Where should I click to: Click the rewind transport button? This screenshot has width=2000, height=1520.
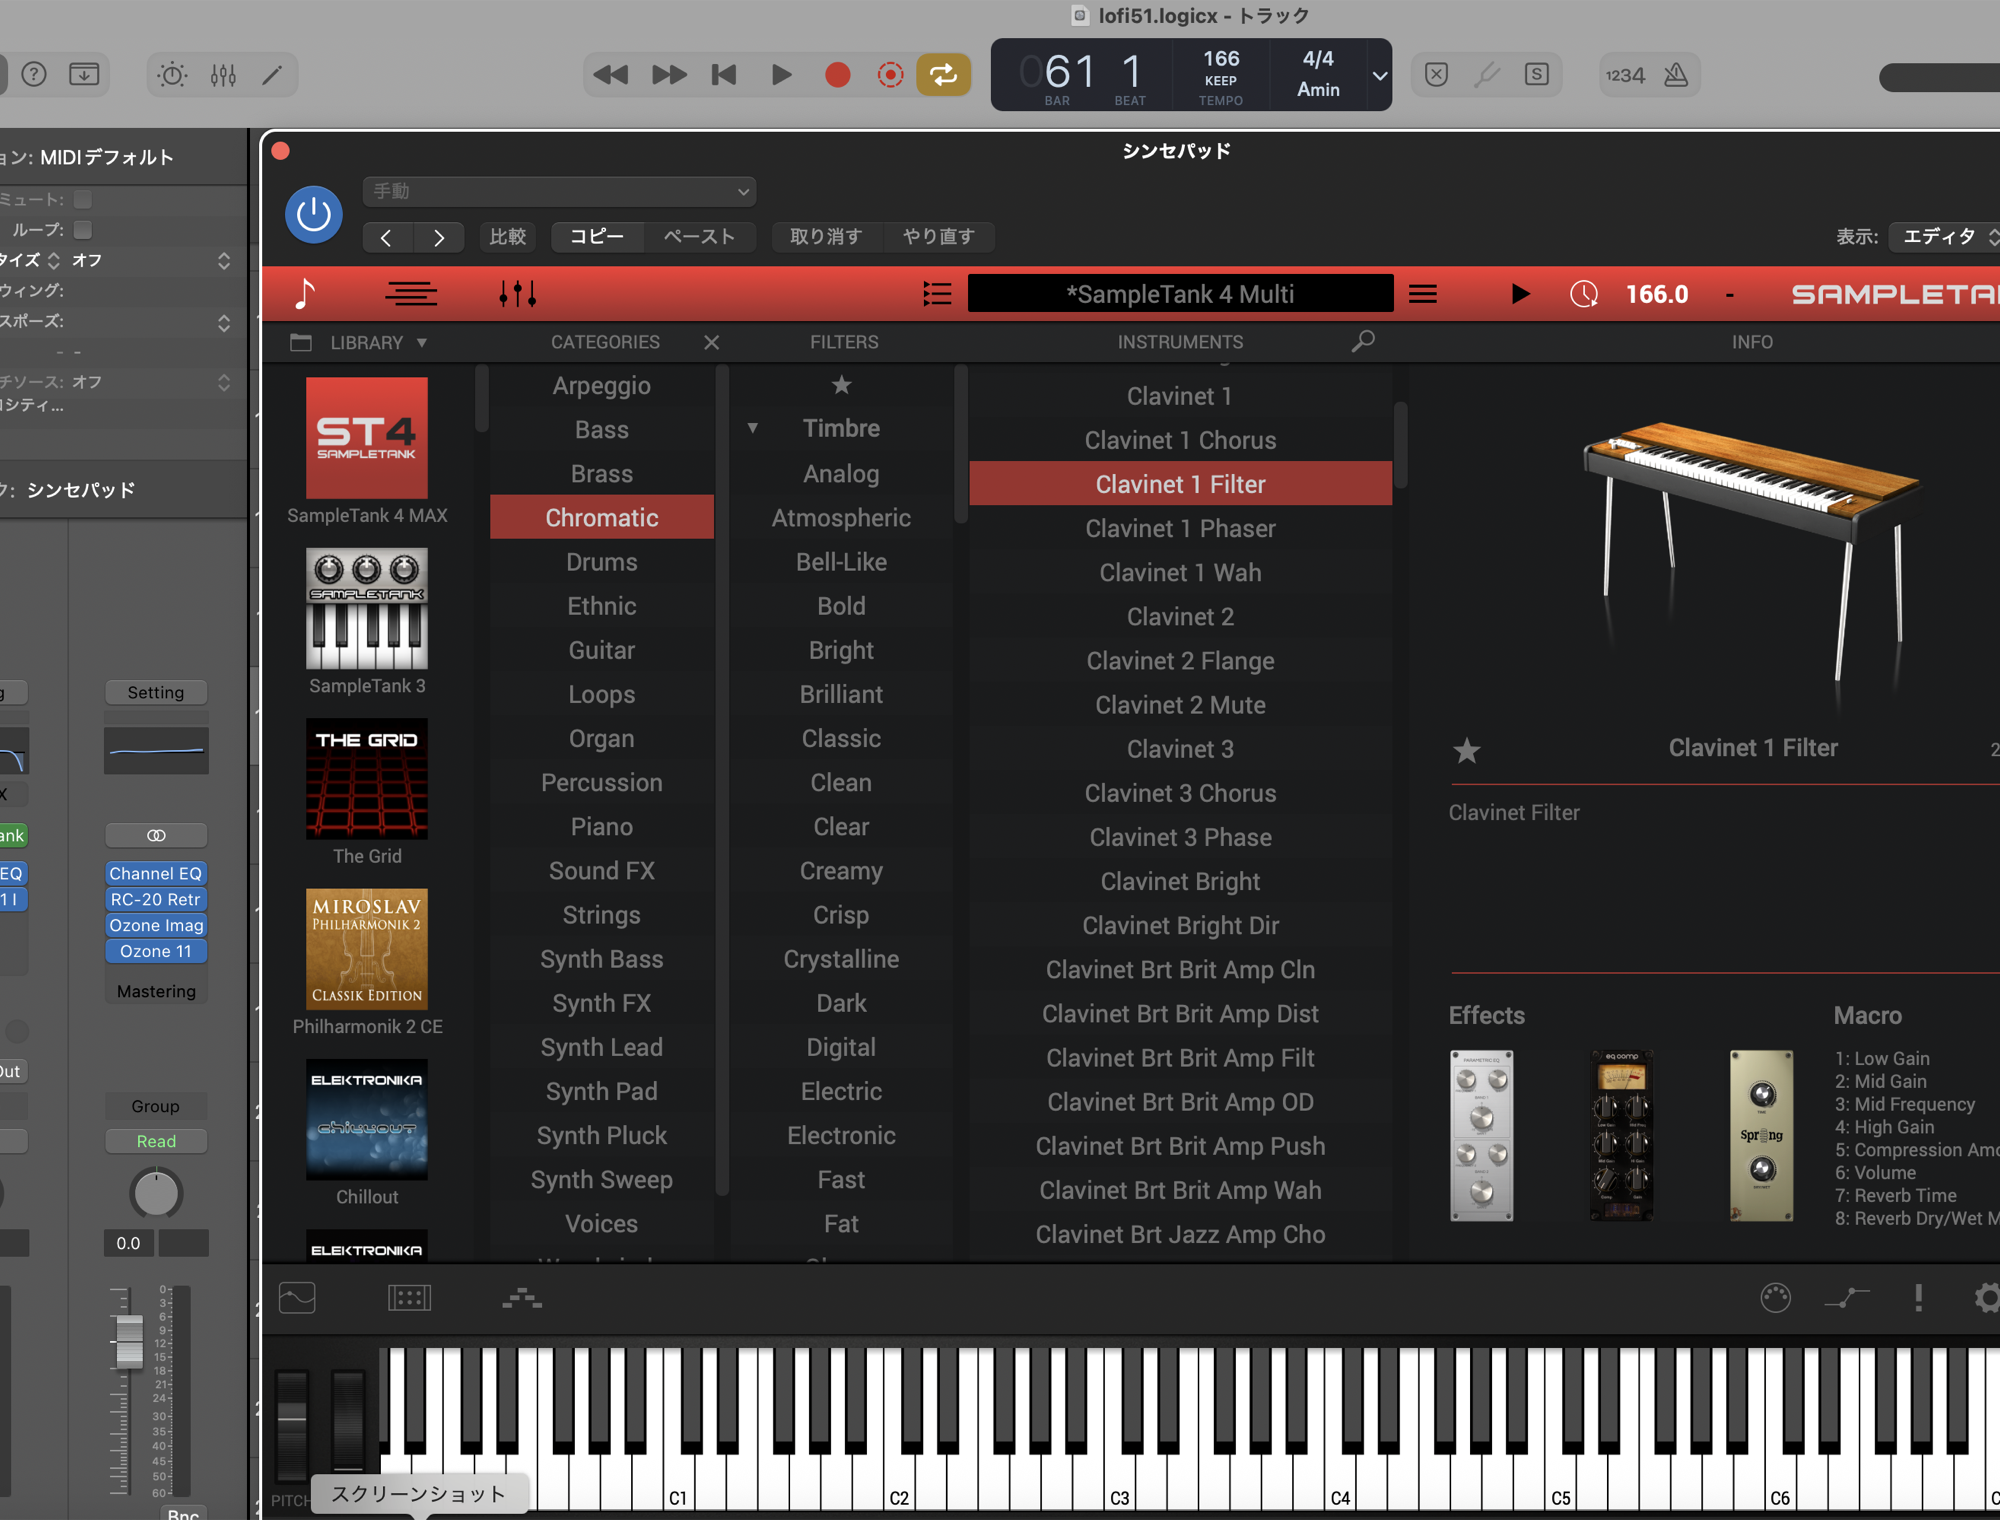610,75
